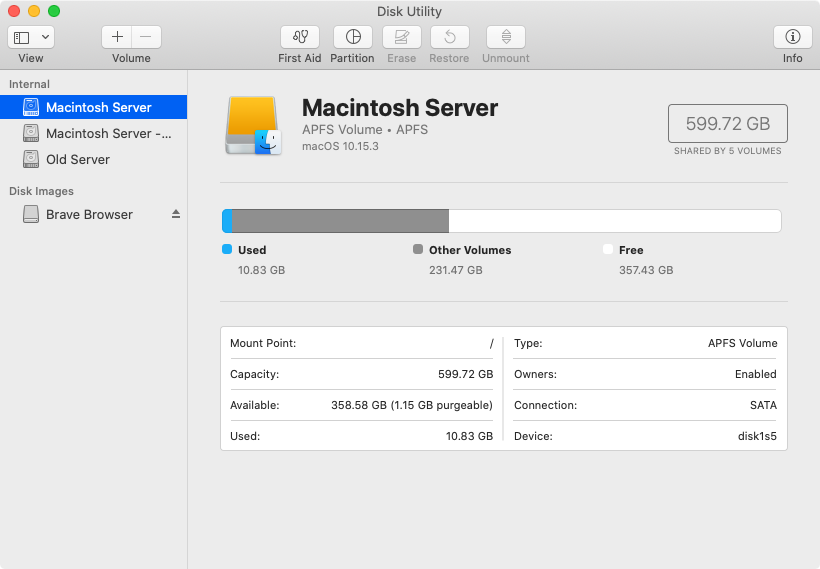Click the Restore toolbar icon
The width and height of the screenshot is (820, 569).
pos(450,37)
